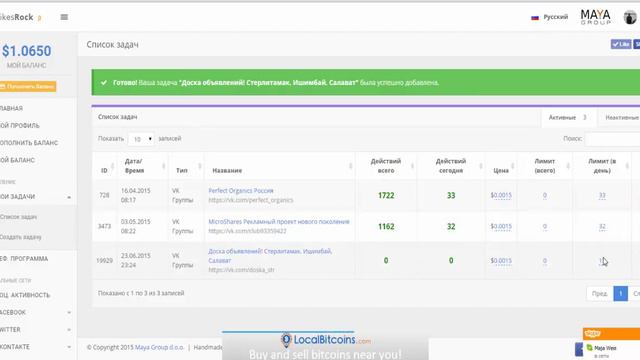Open СОЦ. АКТИВНОСТЬ in the sidebar
This screenshot has width=640, height=360.
pyautogui.click(x=25, y=295)
